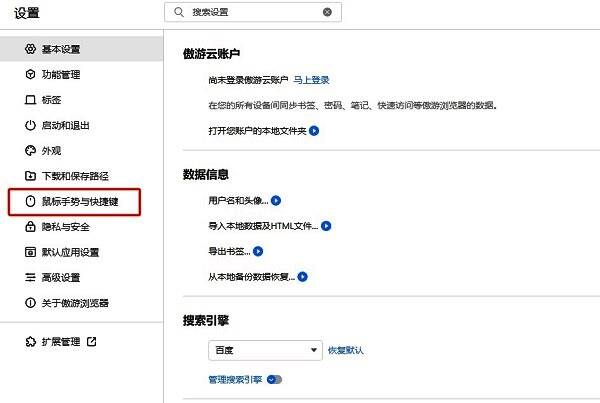Image resolution: width=600 pixels, height=403 pixels.
Task: Focus the 搜索设置 search input
Action: [254, 12]
